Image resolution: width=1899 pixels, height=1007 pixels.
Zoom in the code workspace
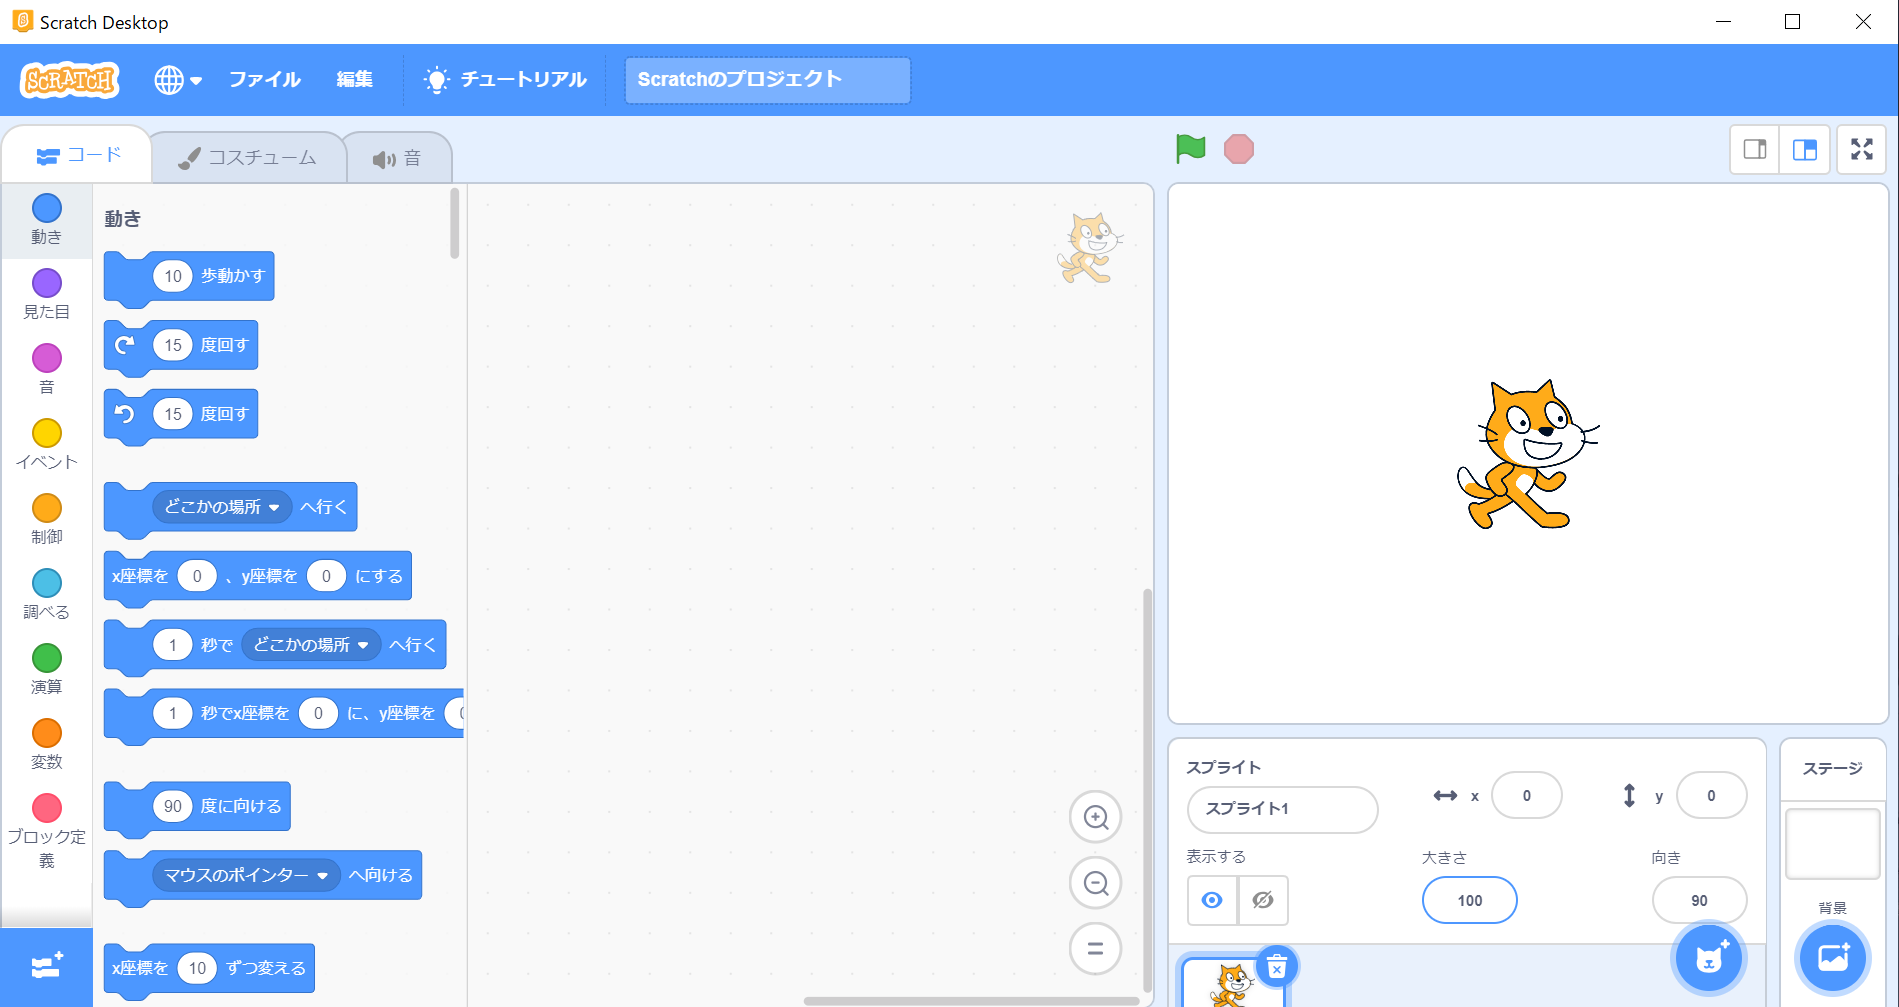1095,818
